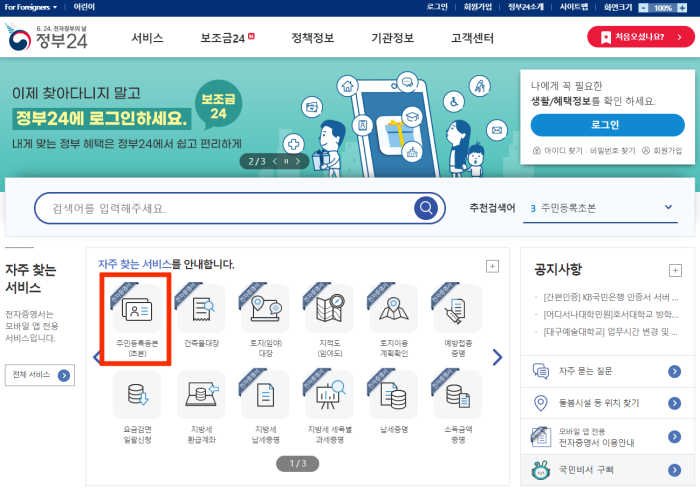Click the 정부24소개 link
The width and height of the screenshot is (700, 492).
pyautogui.click(x=526, y=7)
